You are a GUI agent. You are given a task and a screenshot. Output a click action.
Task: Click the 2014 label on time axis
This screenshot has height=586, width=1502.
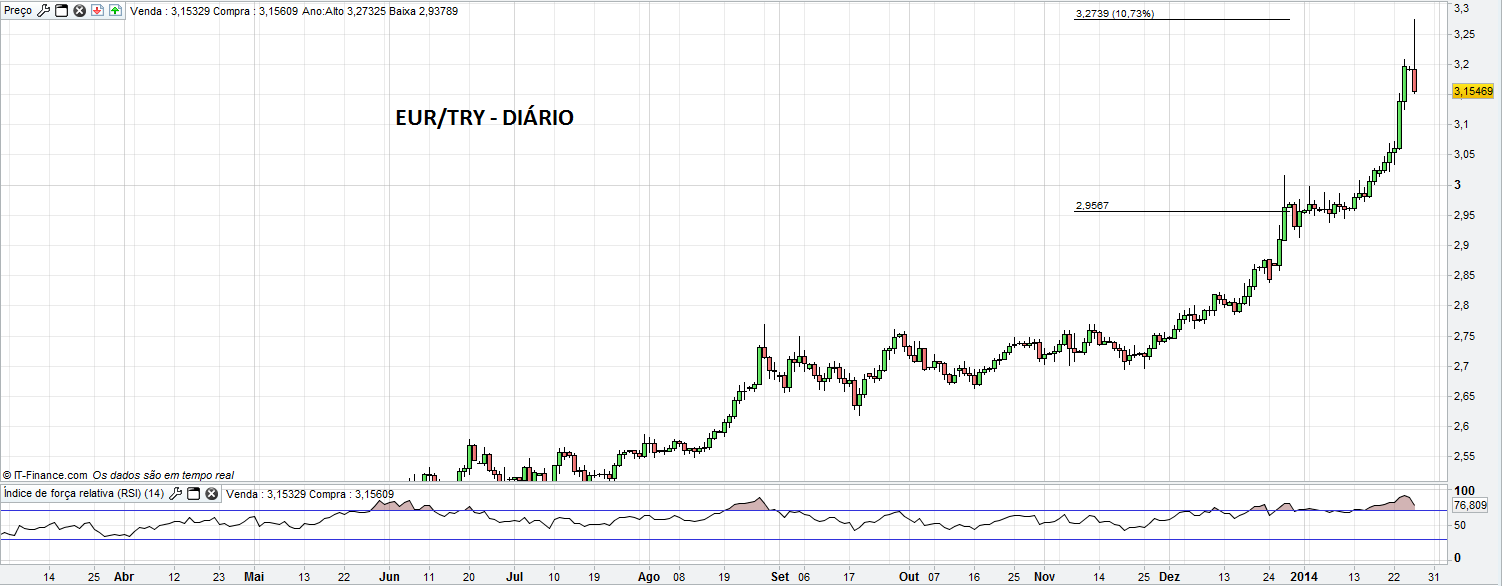[1303, 577]
